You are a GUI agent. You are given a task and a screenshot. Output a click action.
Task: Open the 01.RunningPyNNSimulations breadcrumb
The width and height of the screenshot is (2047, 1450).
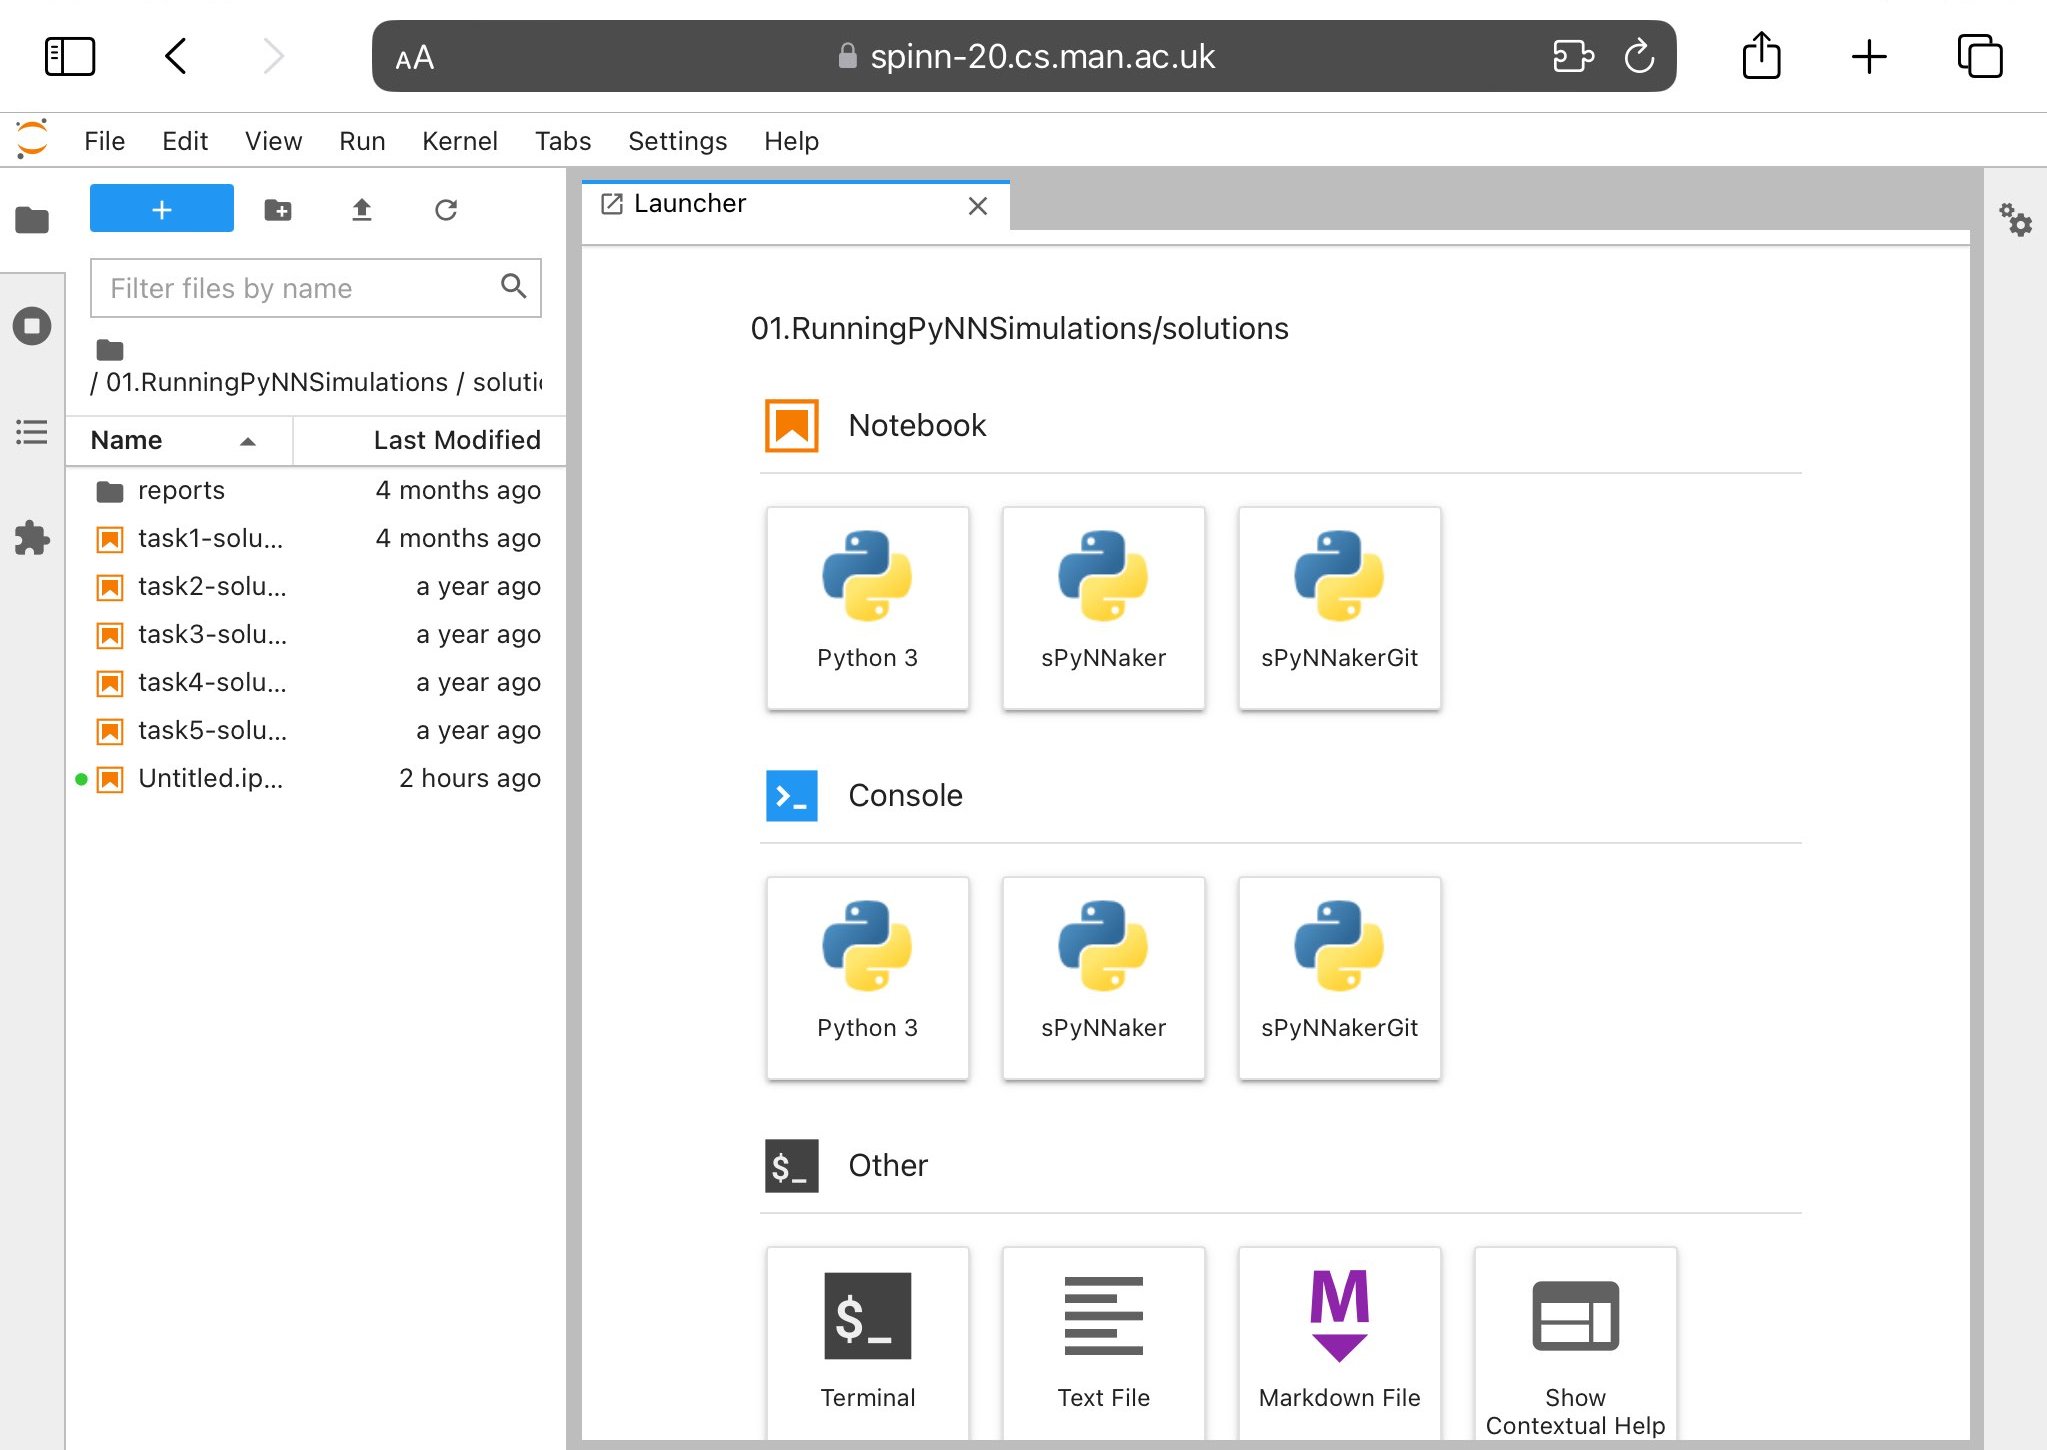(x=277, y=382)
